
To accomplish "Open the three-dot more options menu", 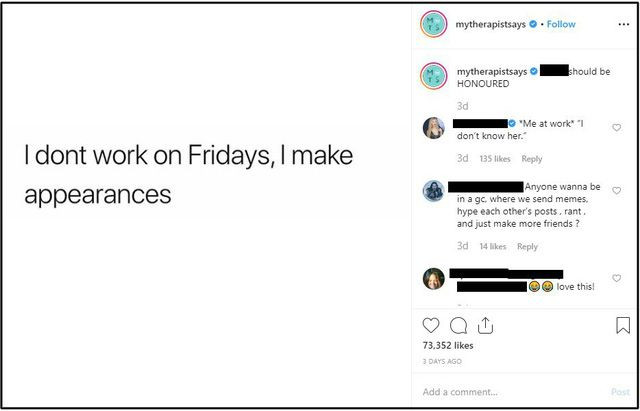I will [x=621, y=24].
